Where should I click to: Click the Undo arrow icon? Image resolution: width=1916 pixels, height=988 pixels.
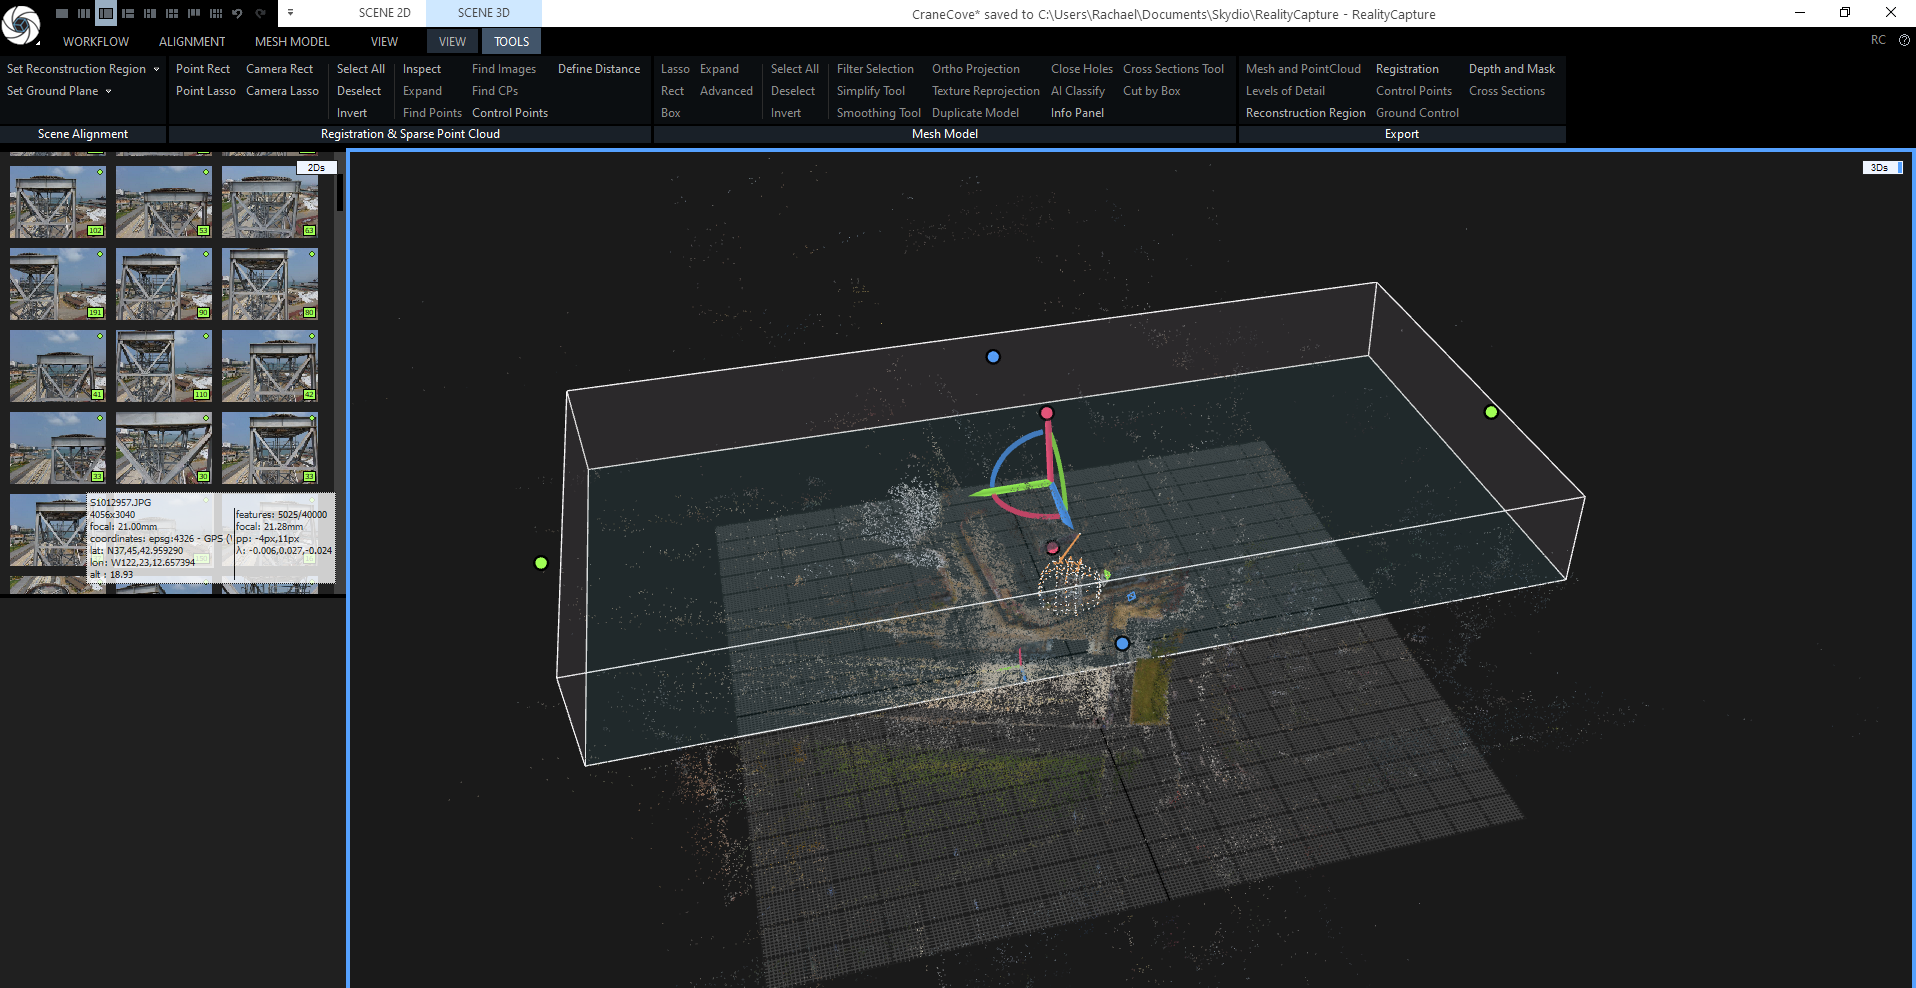click(238, 13)
